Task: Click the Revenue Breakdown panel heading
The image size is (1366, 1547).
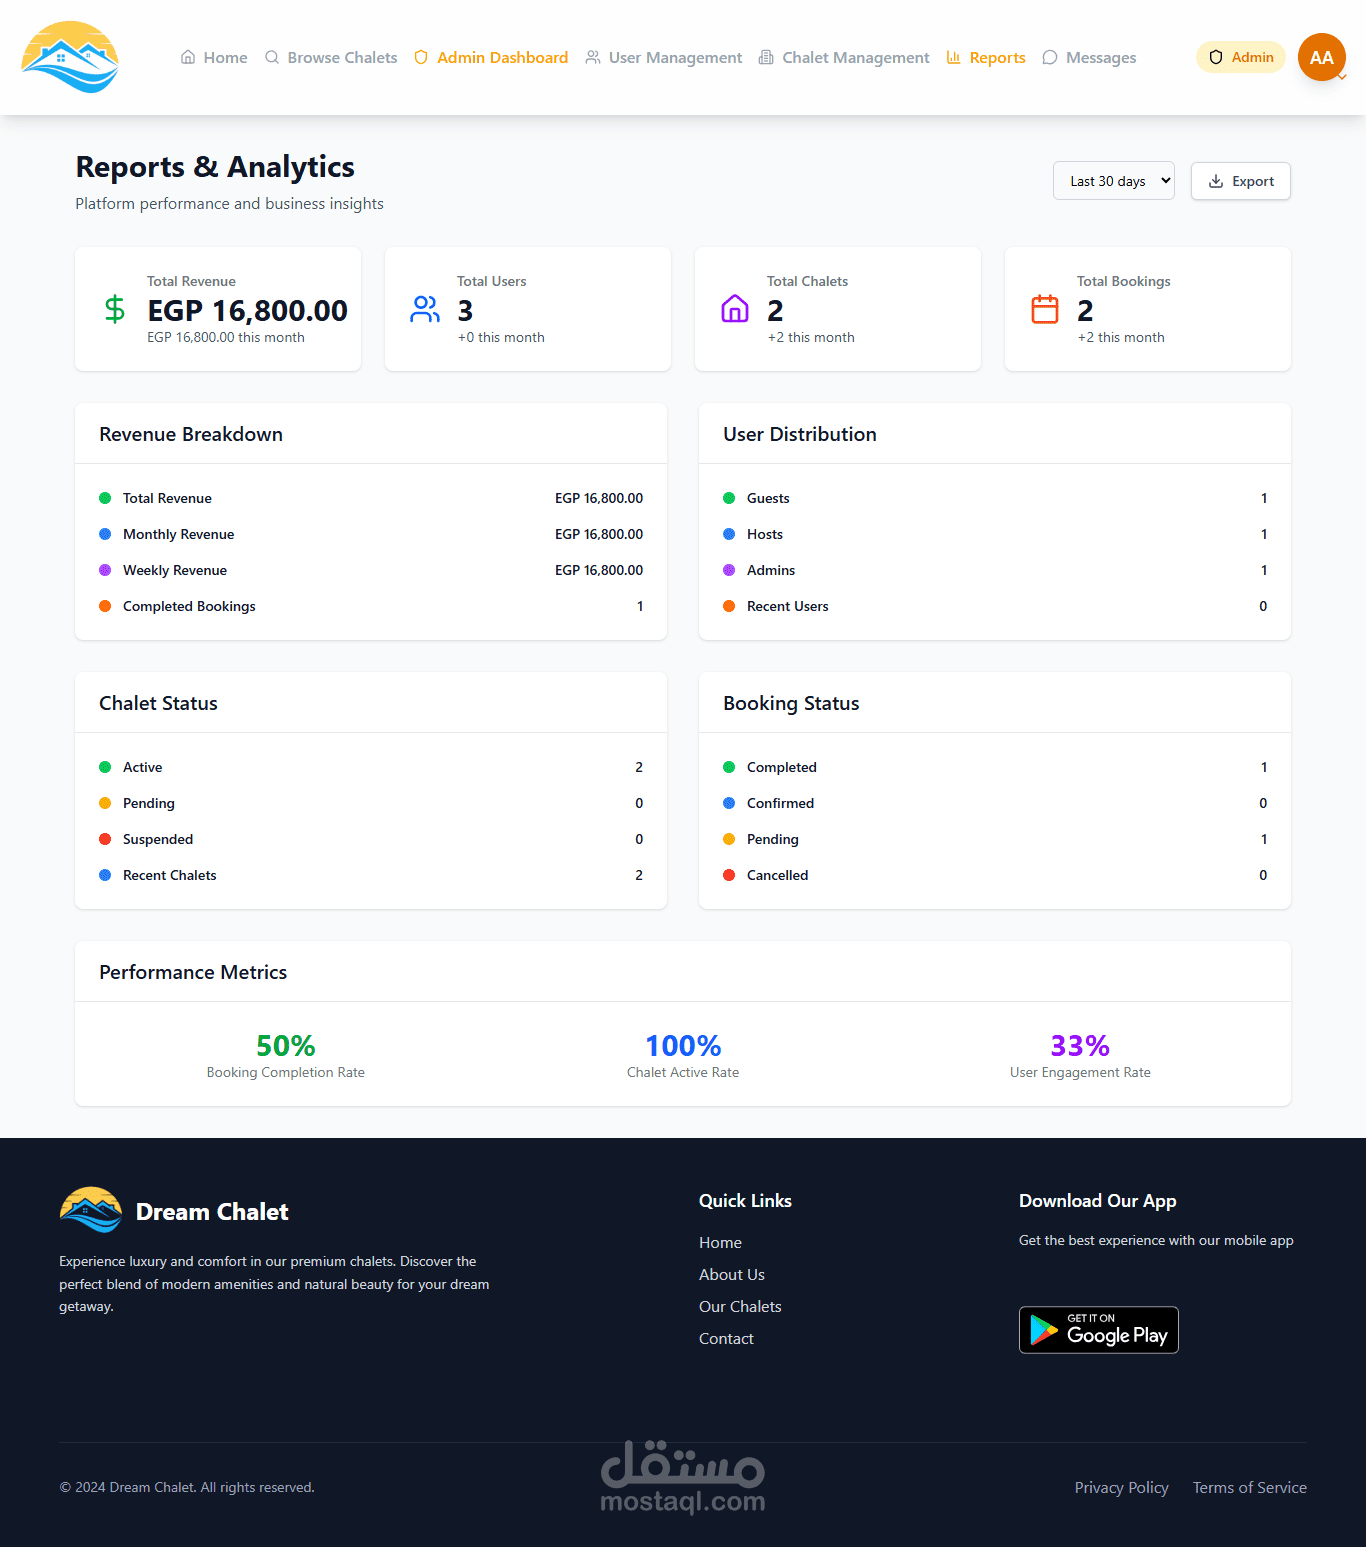Action: (191, 434)
